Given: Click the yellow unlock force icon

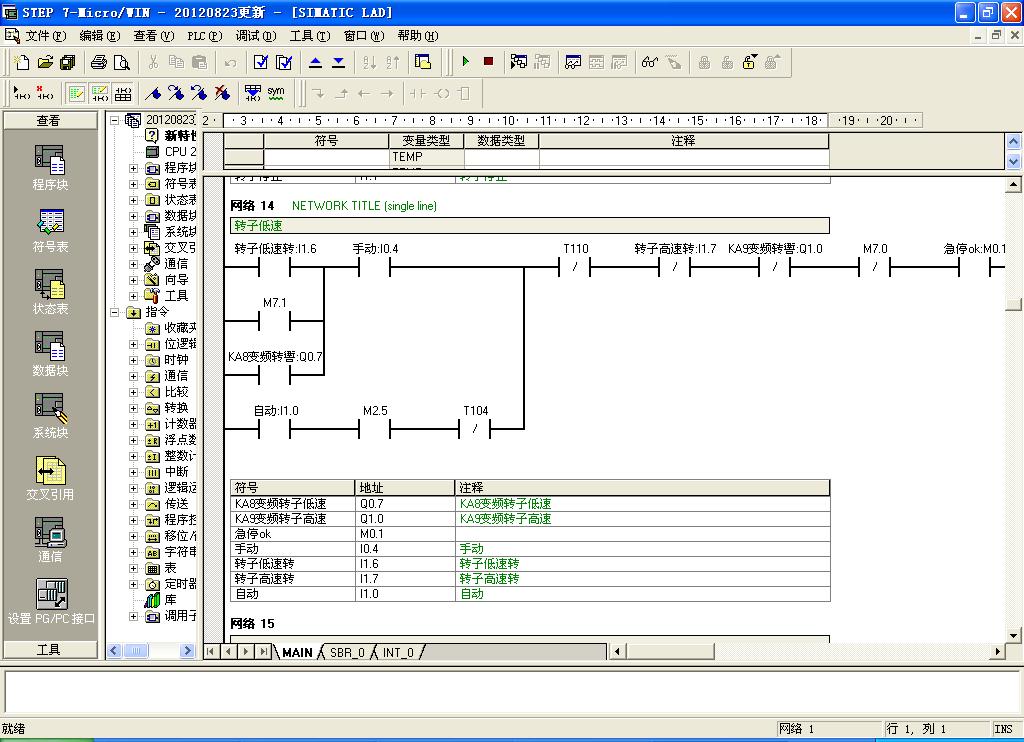Looking at the screenshot, I should pyautogui.click(x=750, y=62).
